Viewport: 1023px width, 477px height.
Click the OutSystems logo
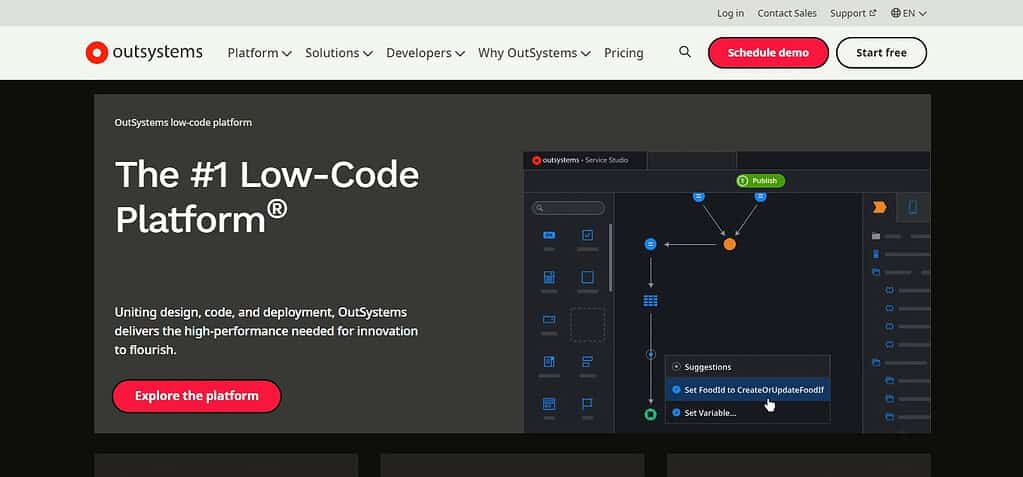144,53
